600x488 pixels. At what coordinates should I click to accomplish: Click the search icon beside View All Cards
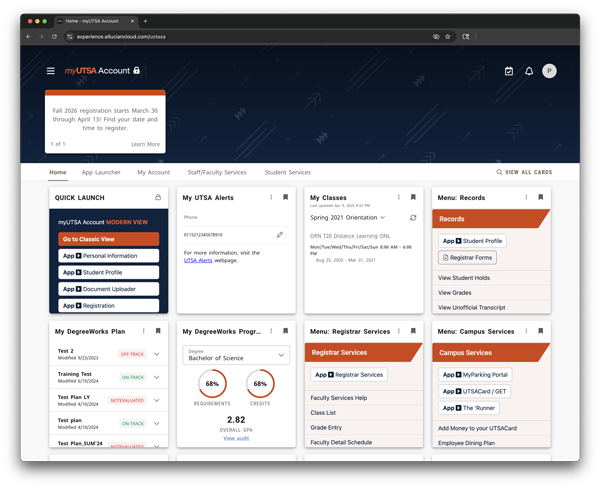[499, 172]
